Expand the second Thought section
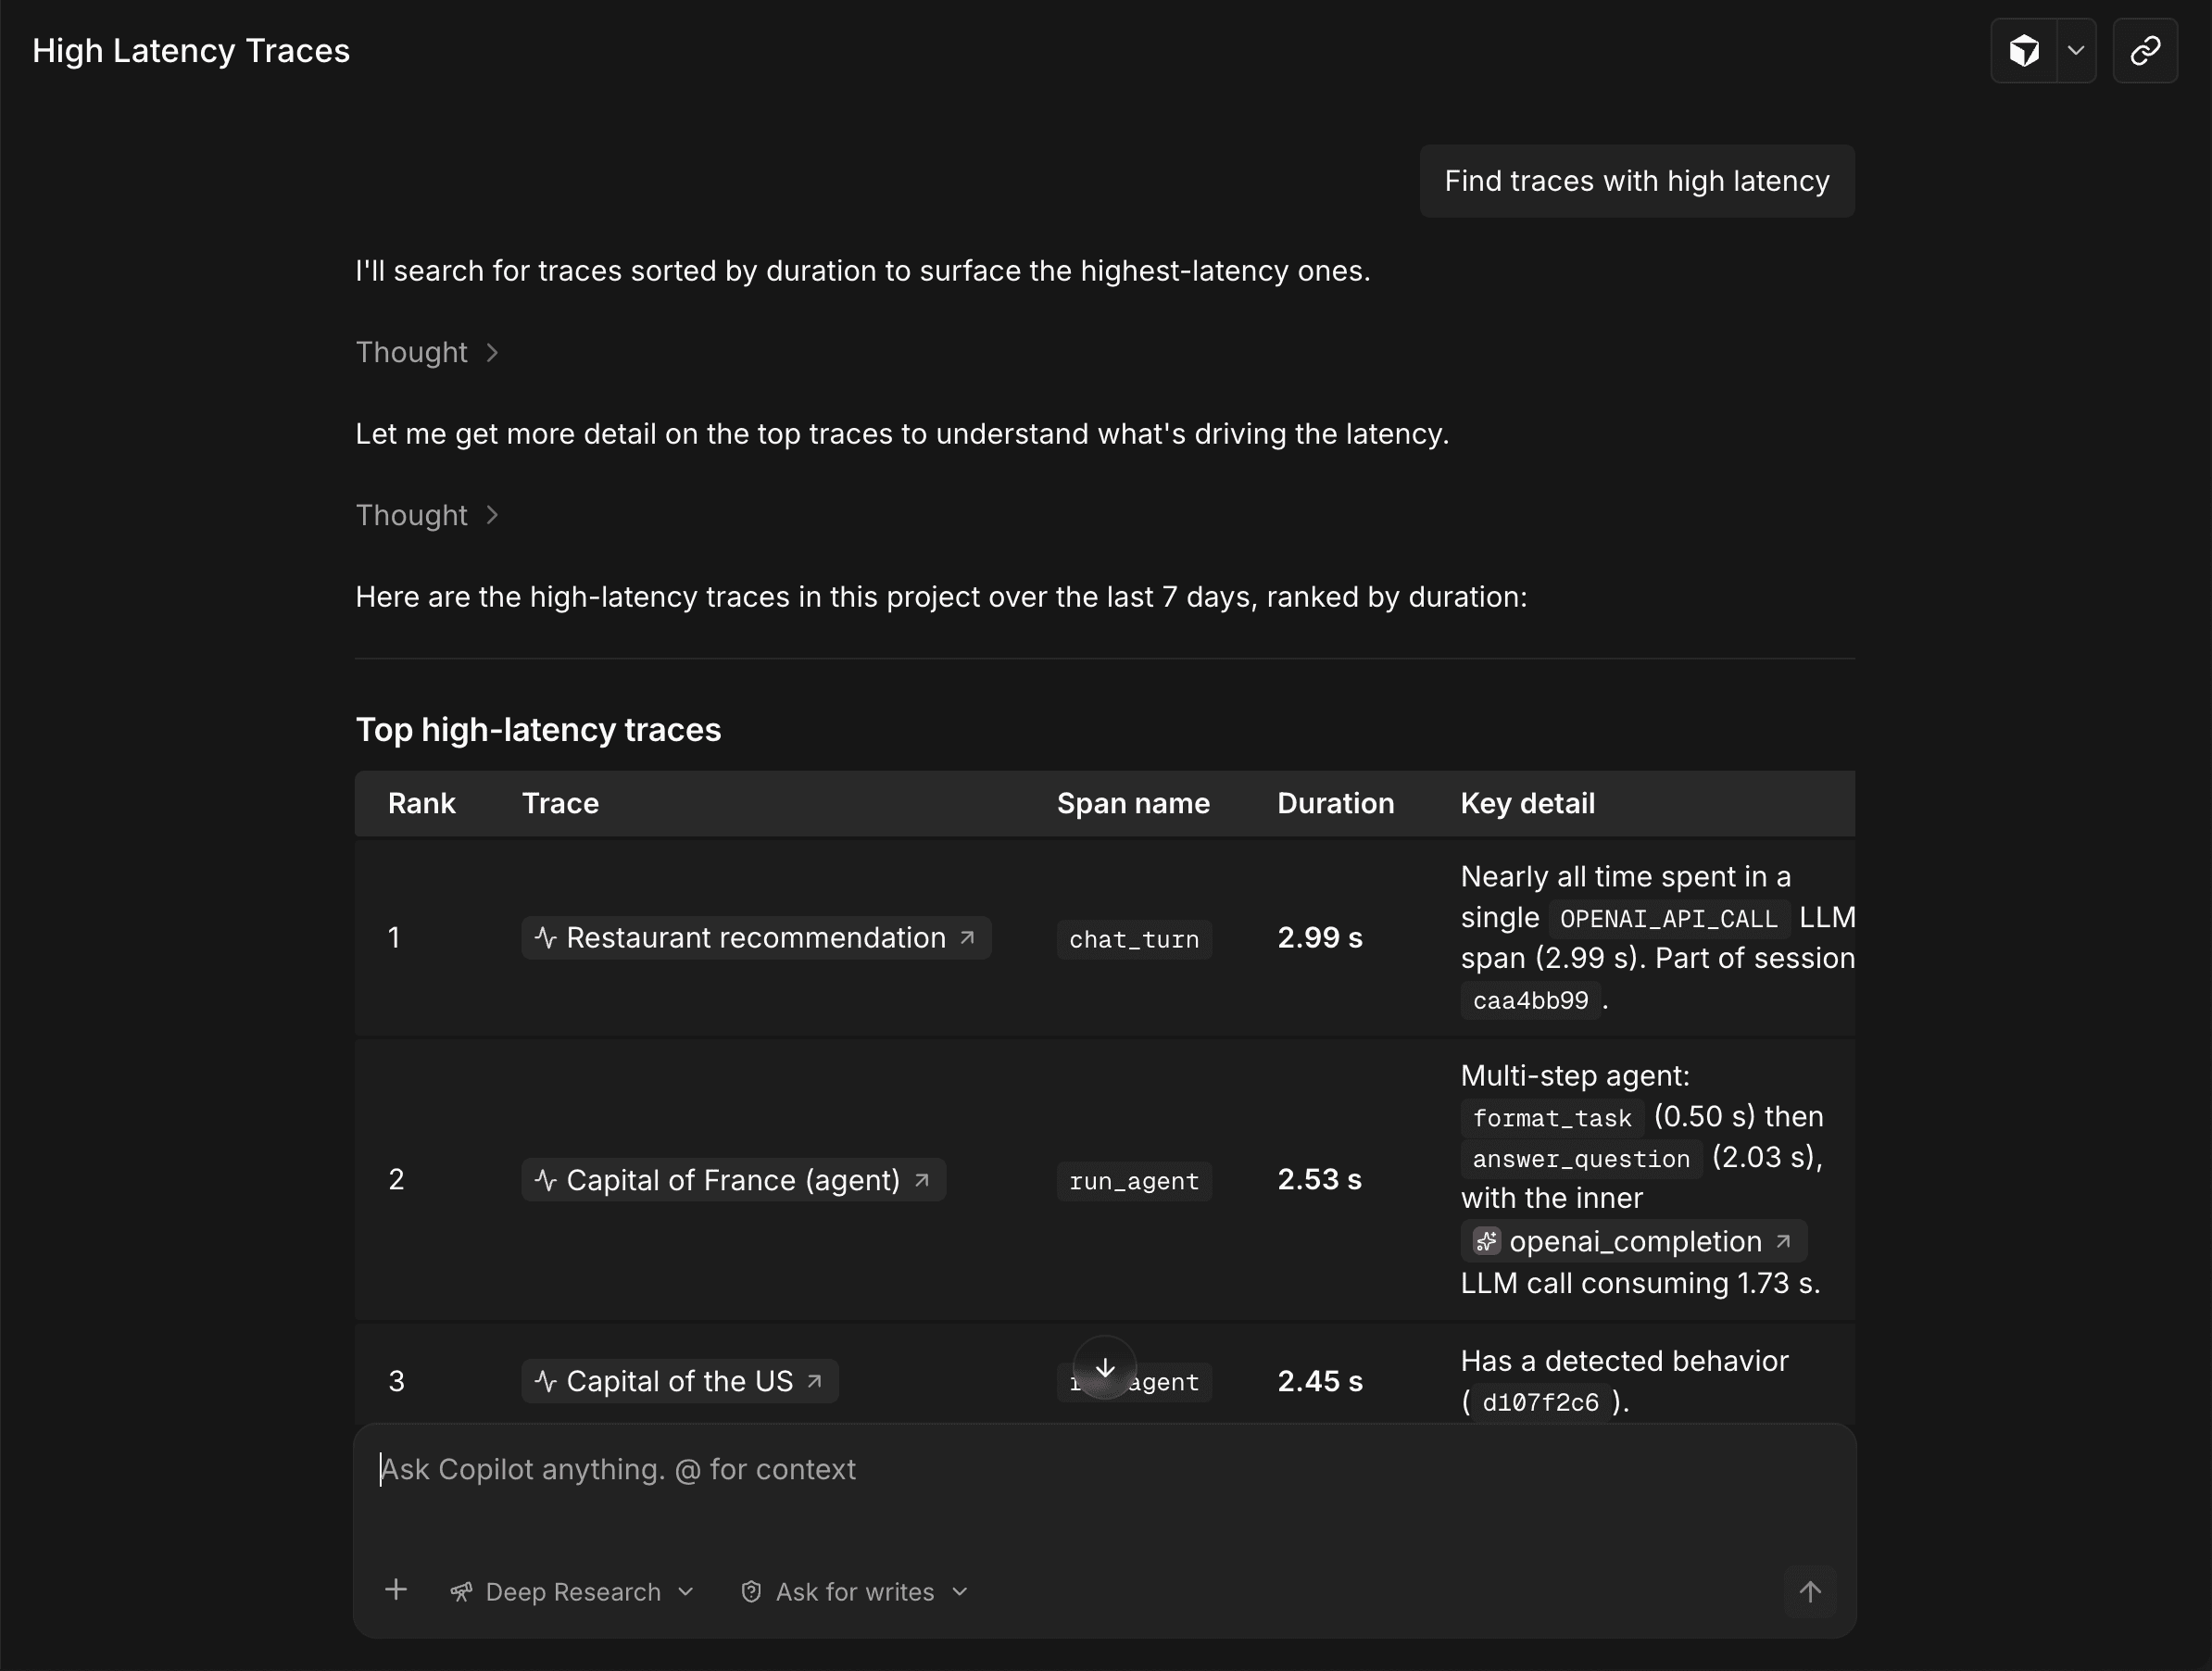The image size is (2212, 1671). [427, 515]
